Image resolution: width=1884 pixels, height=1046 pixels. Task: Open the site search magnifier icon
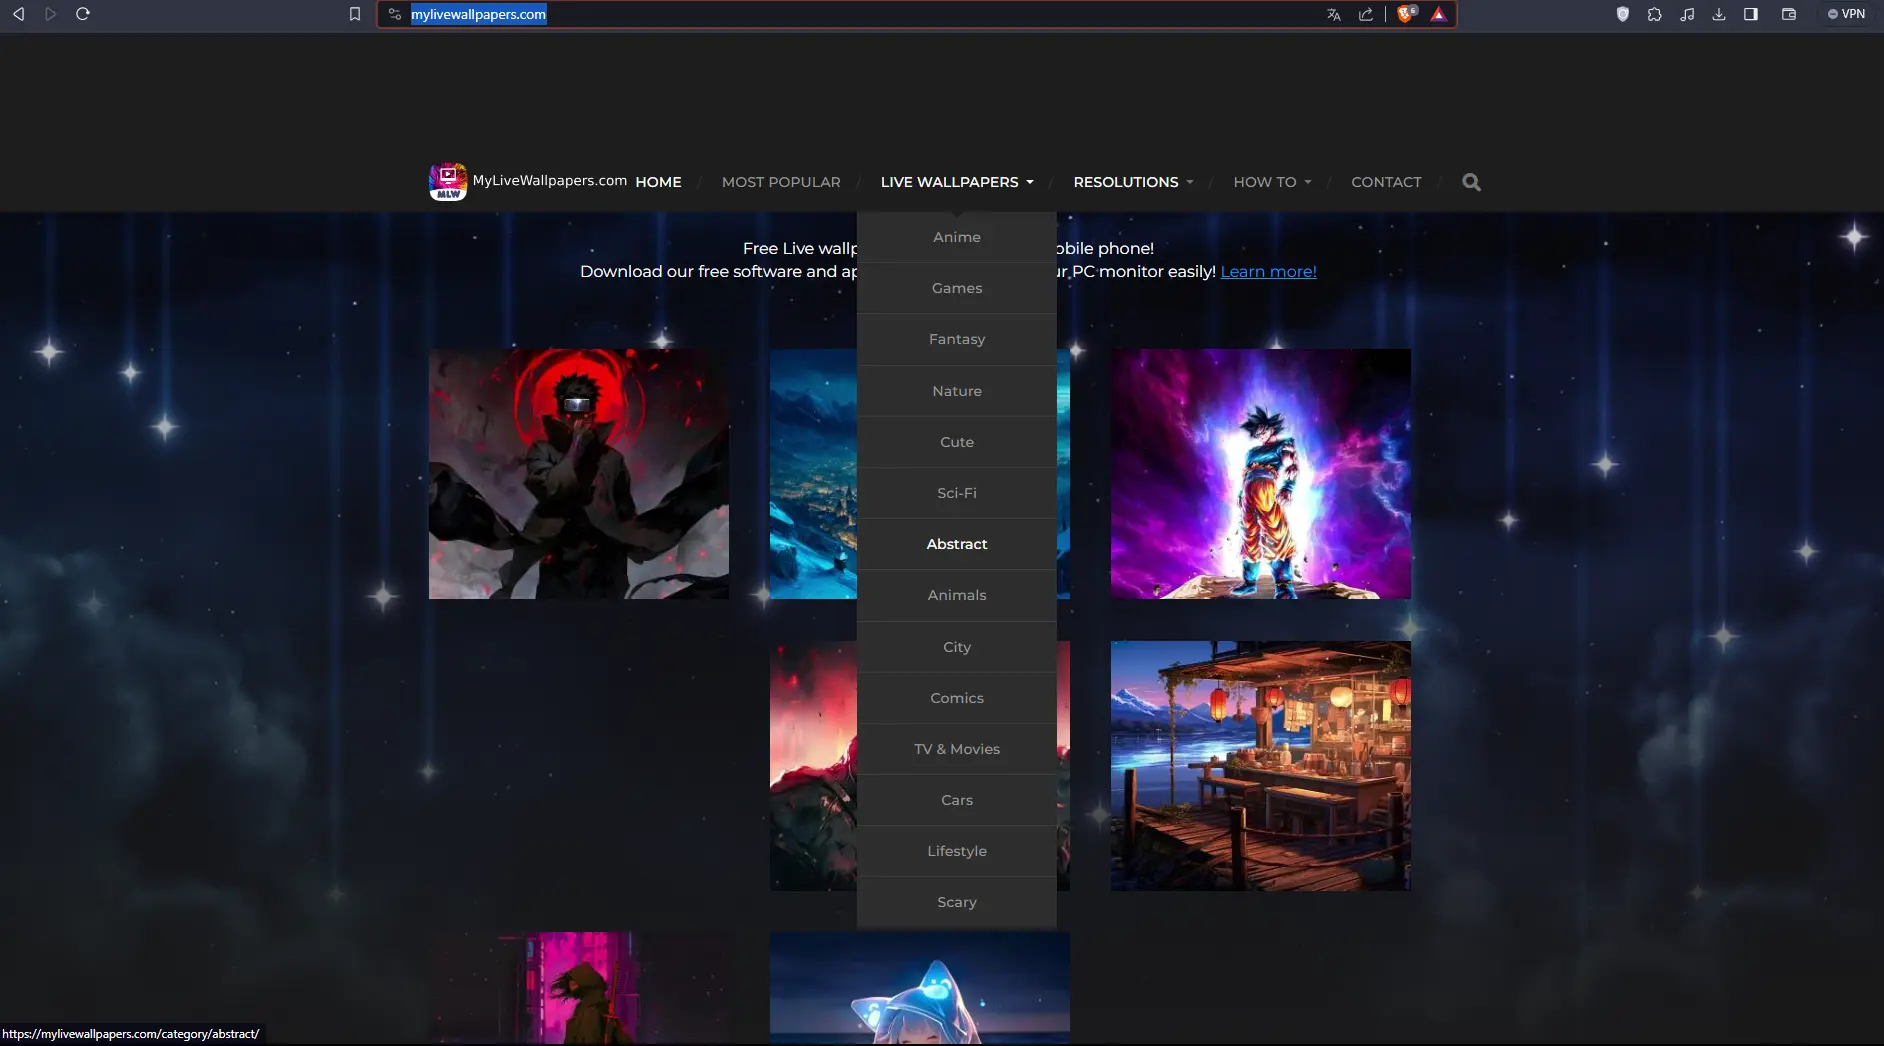[x=1471, y=182]
